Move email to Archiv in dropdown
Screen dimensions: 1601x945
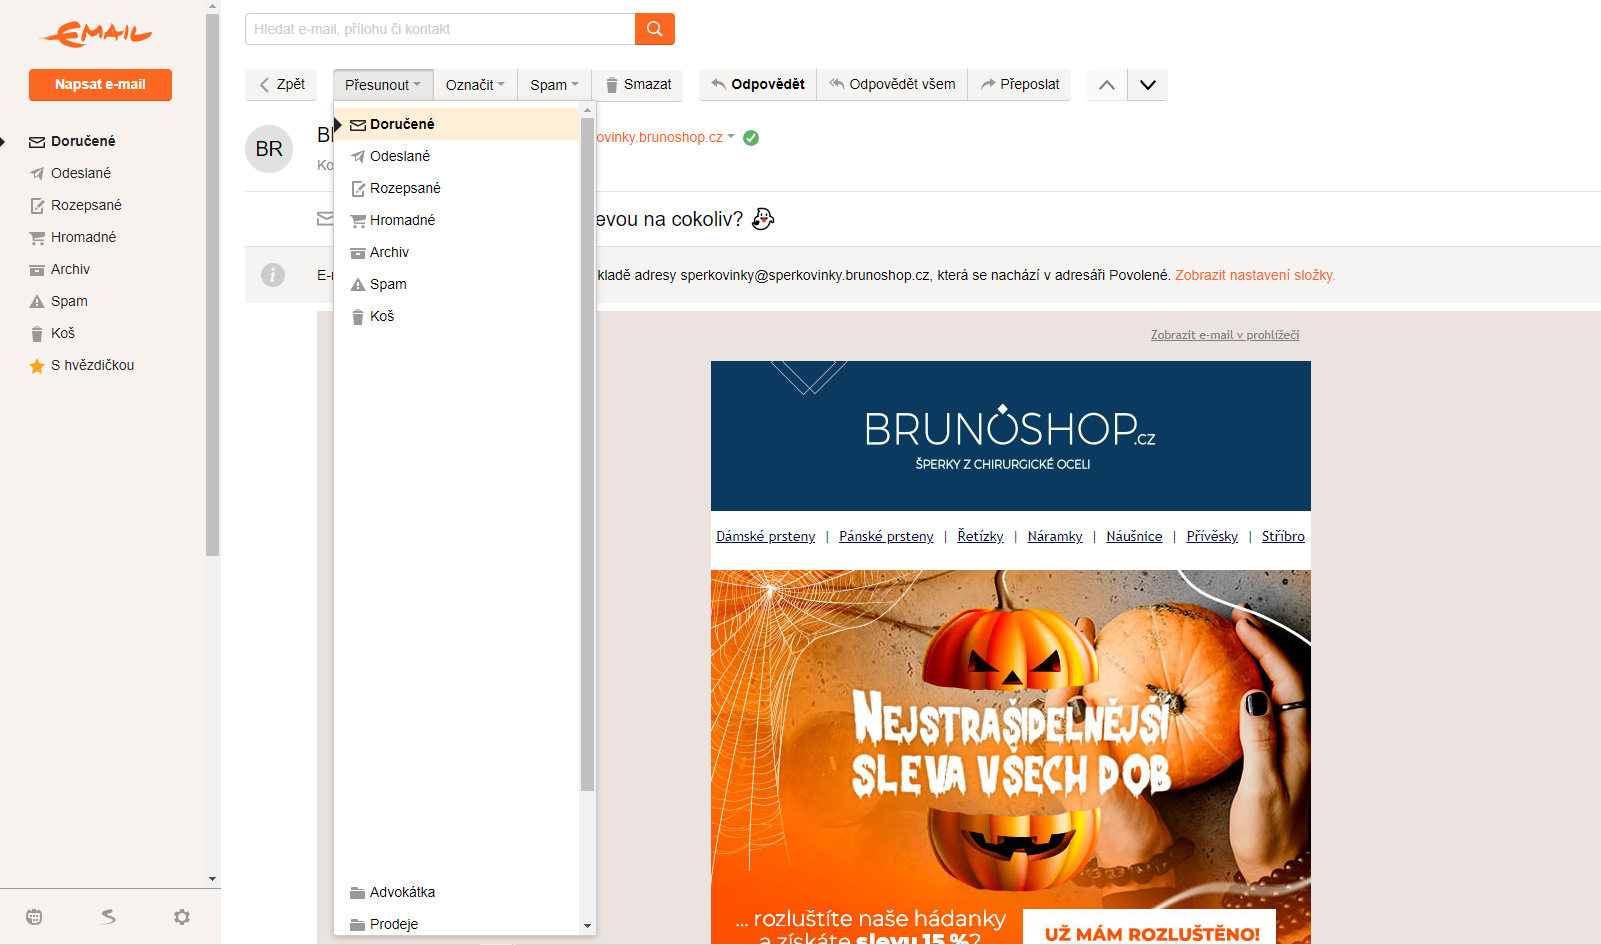coord(456,252)
